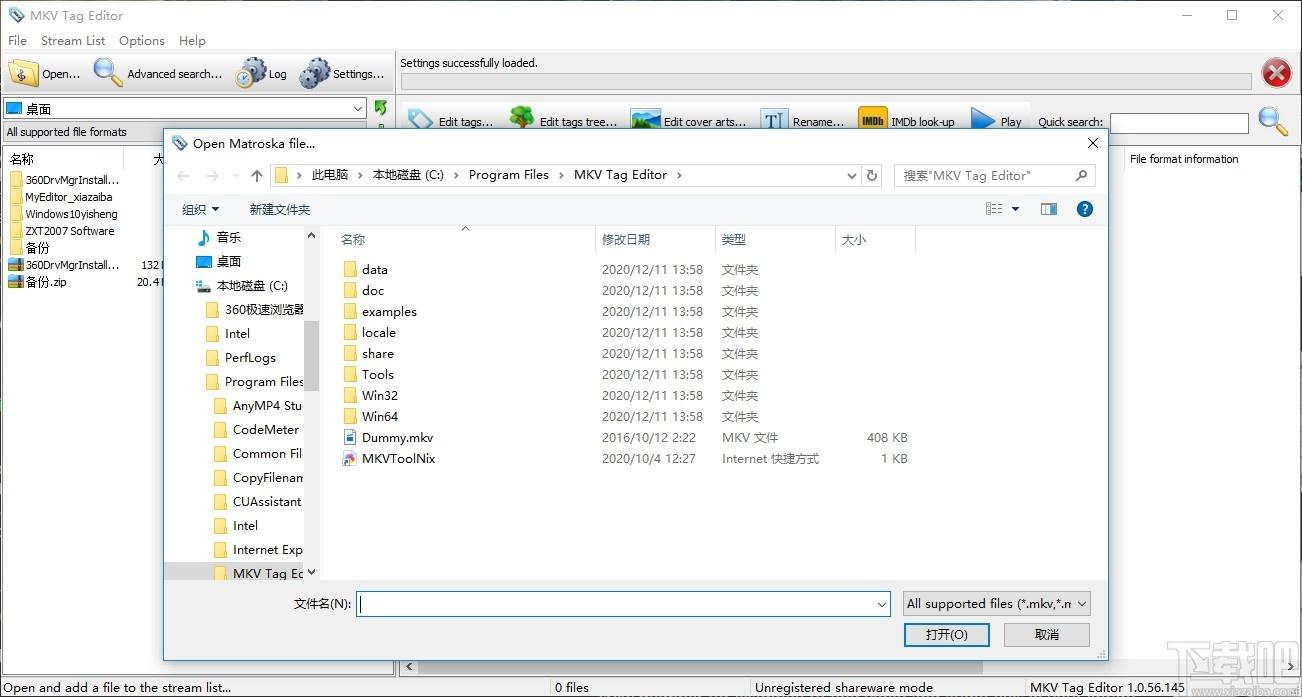
Task: Click the Open... toolbar icon
Action: 24,73
